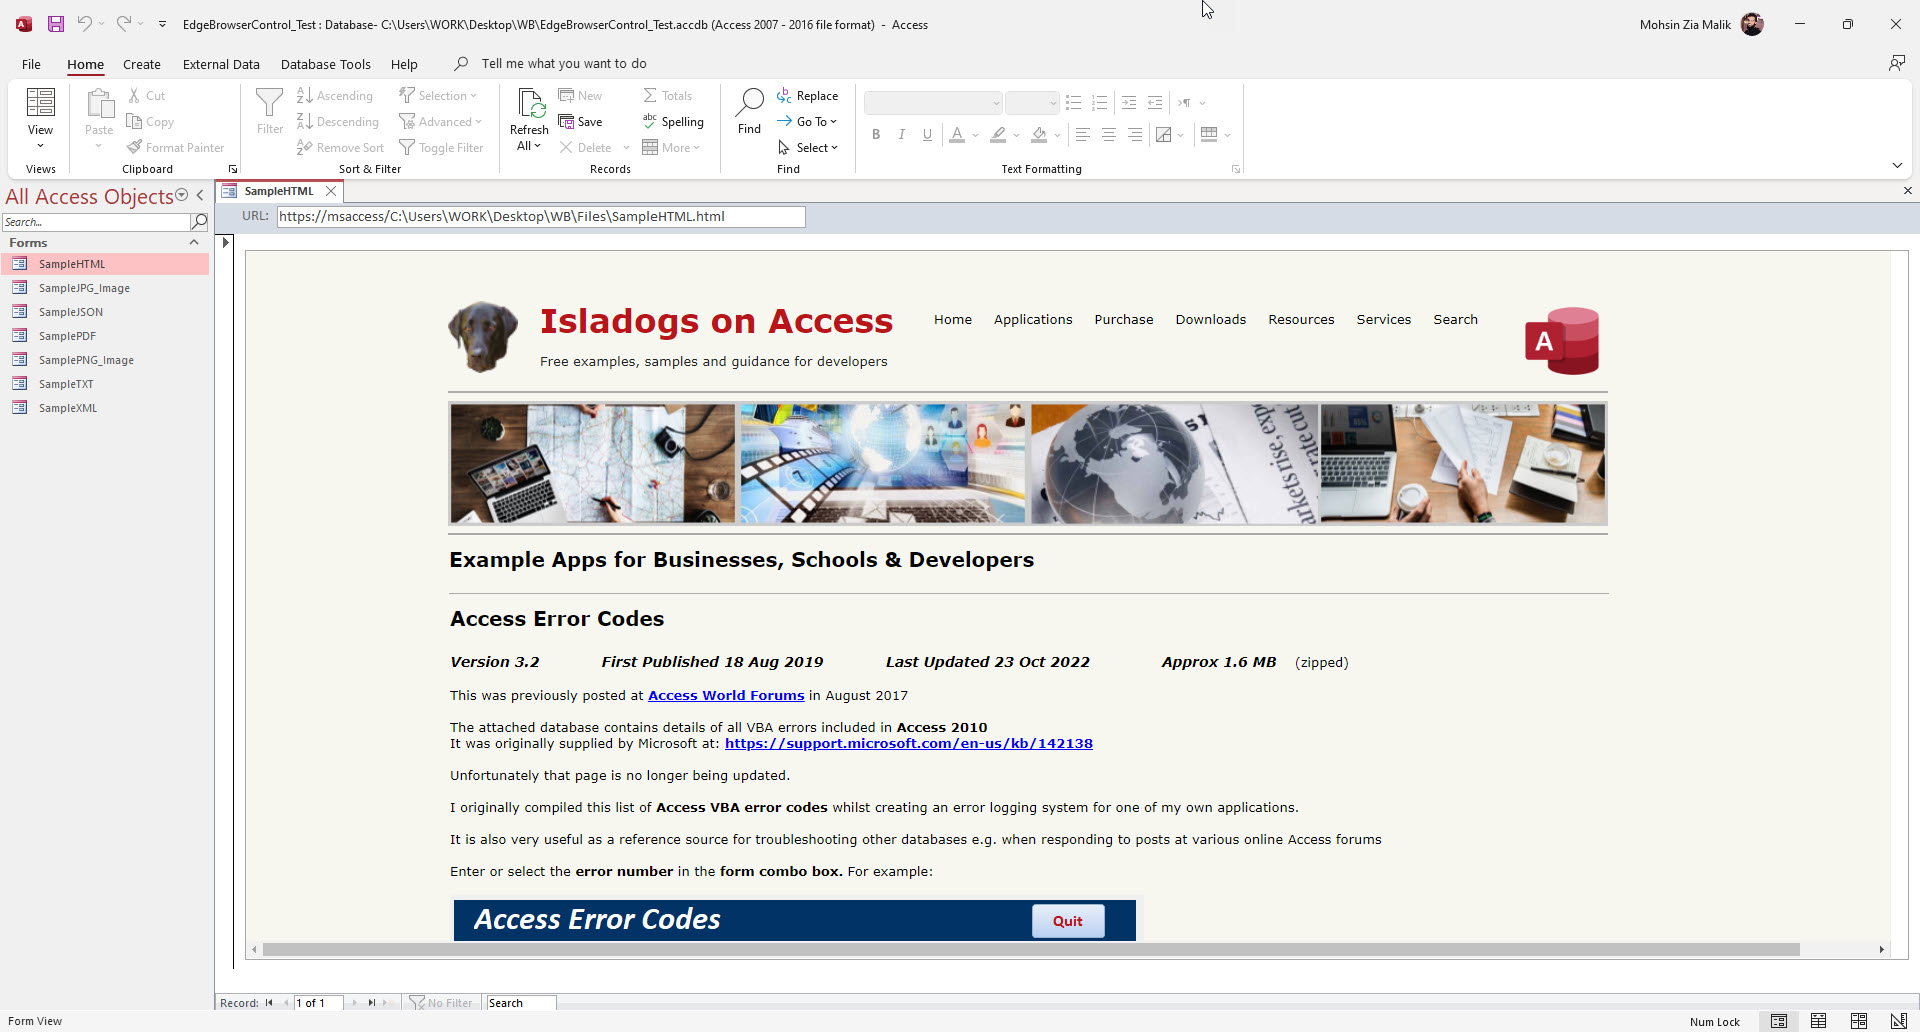Click the horizontal scrollbar of the web page
The image size is (1920, 1032).
tap(1031, 950)
